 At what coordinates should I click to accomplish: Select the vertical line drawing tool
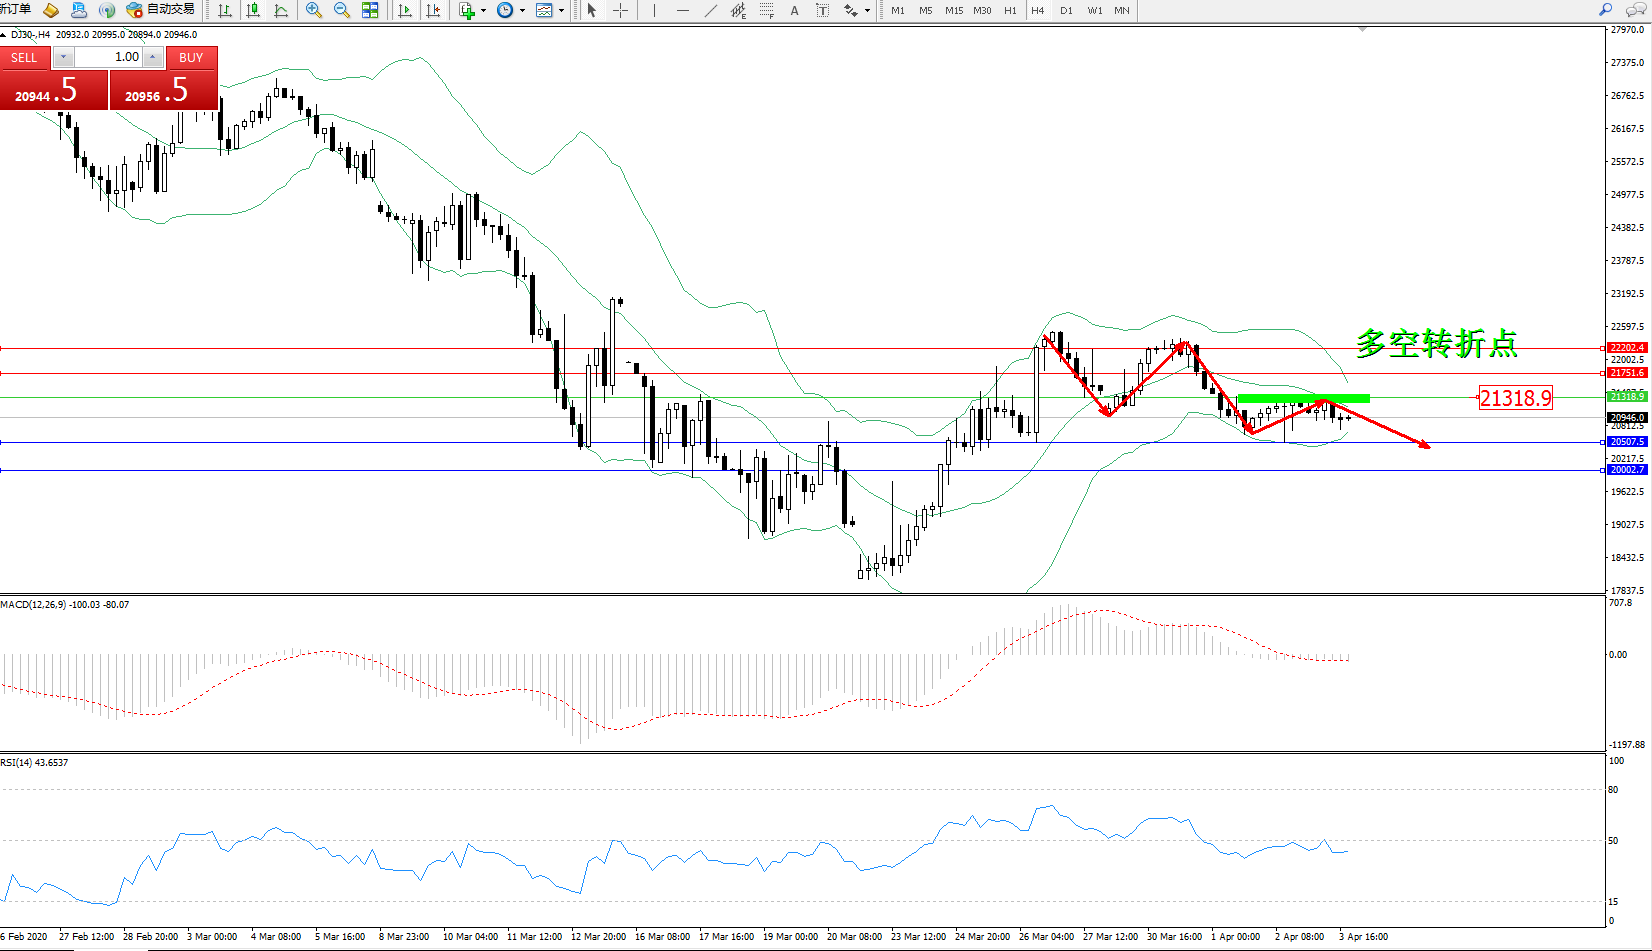654,10
